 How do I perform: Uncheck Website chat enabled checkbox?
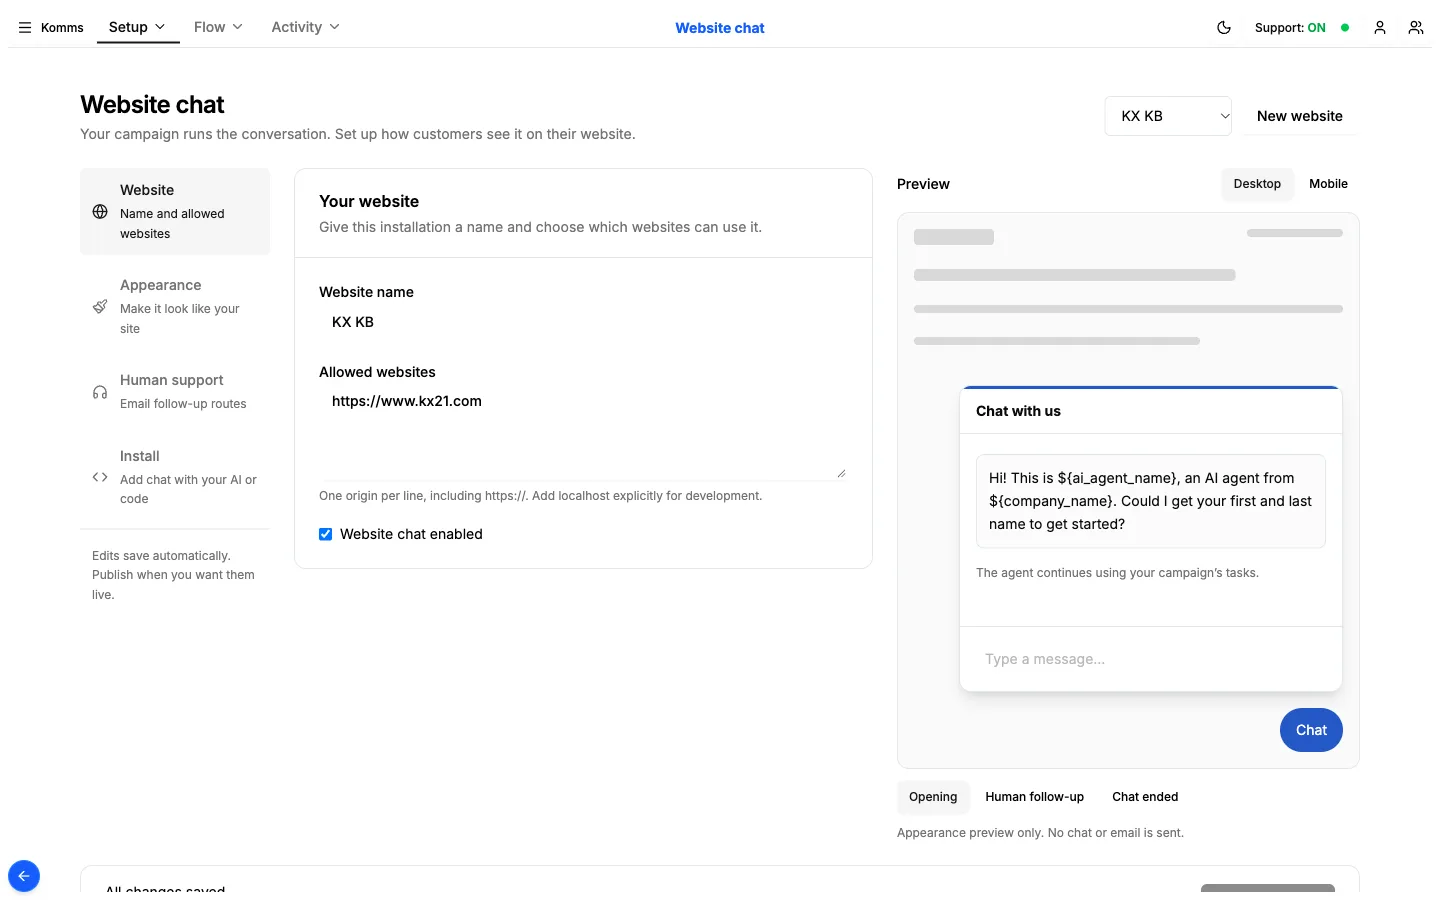tap(325, 534)
